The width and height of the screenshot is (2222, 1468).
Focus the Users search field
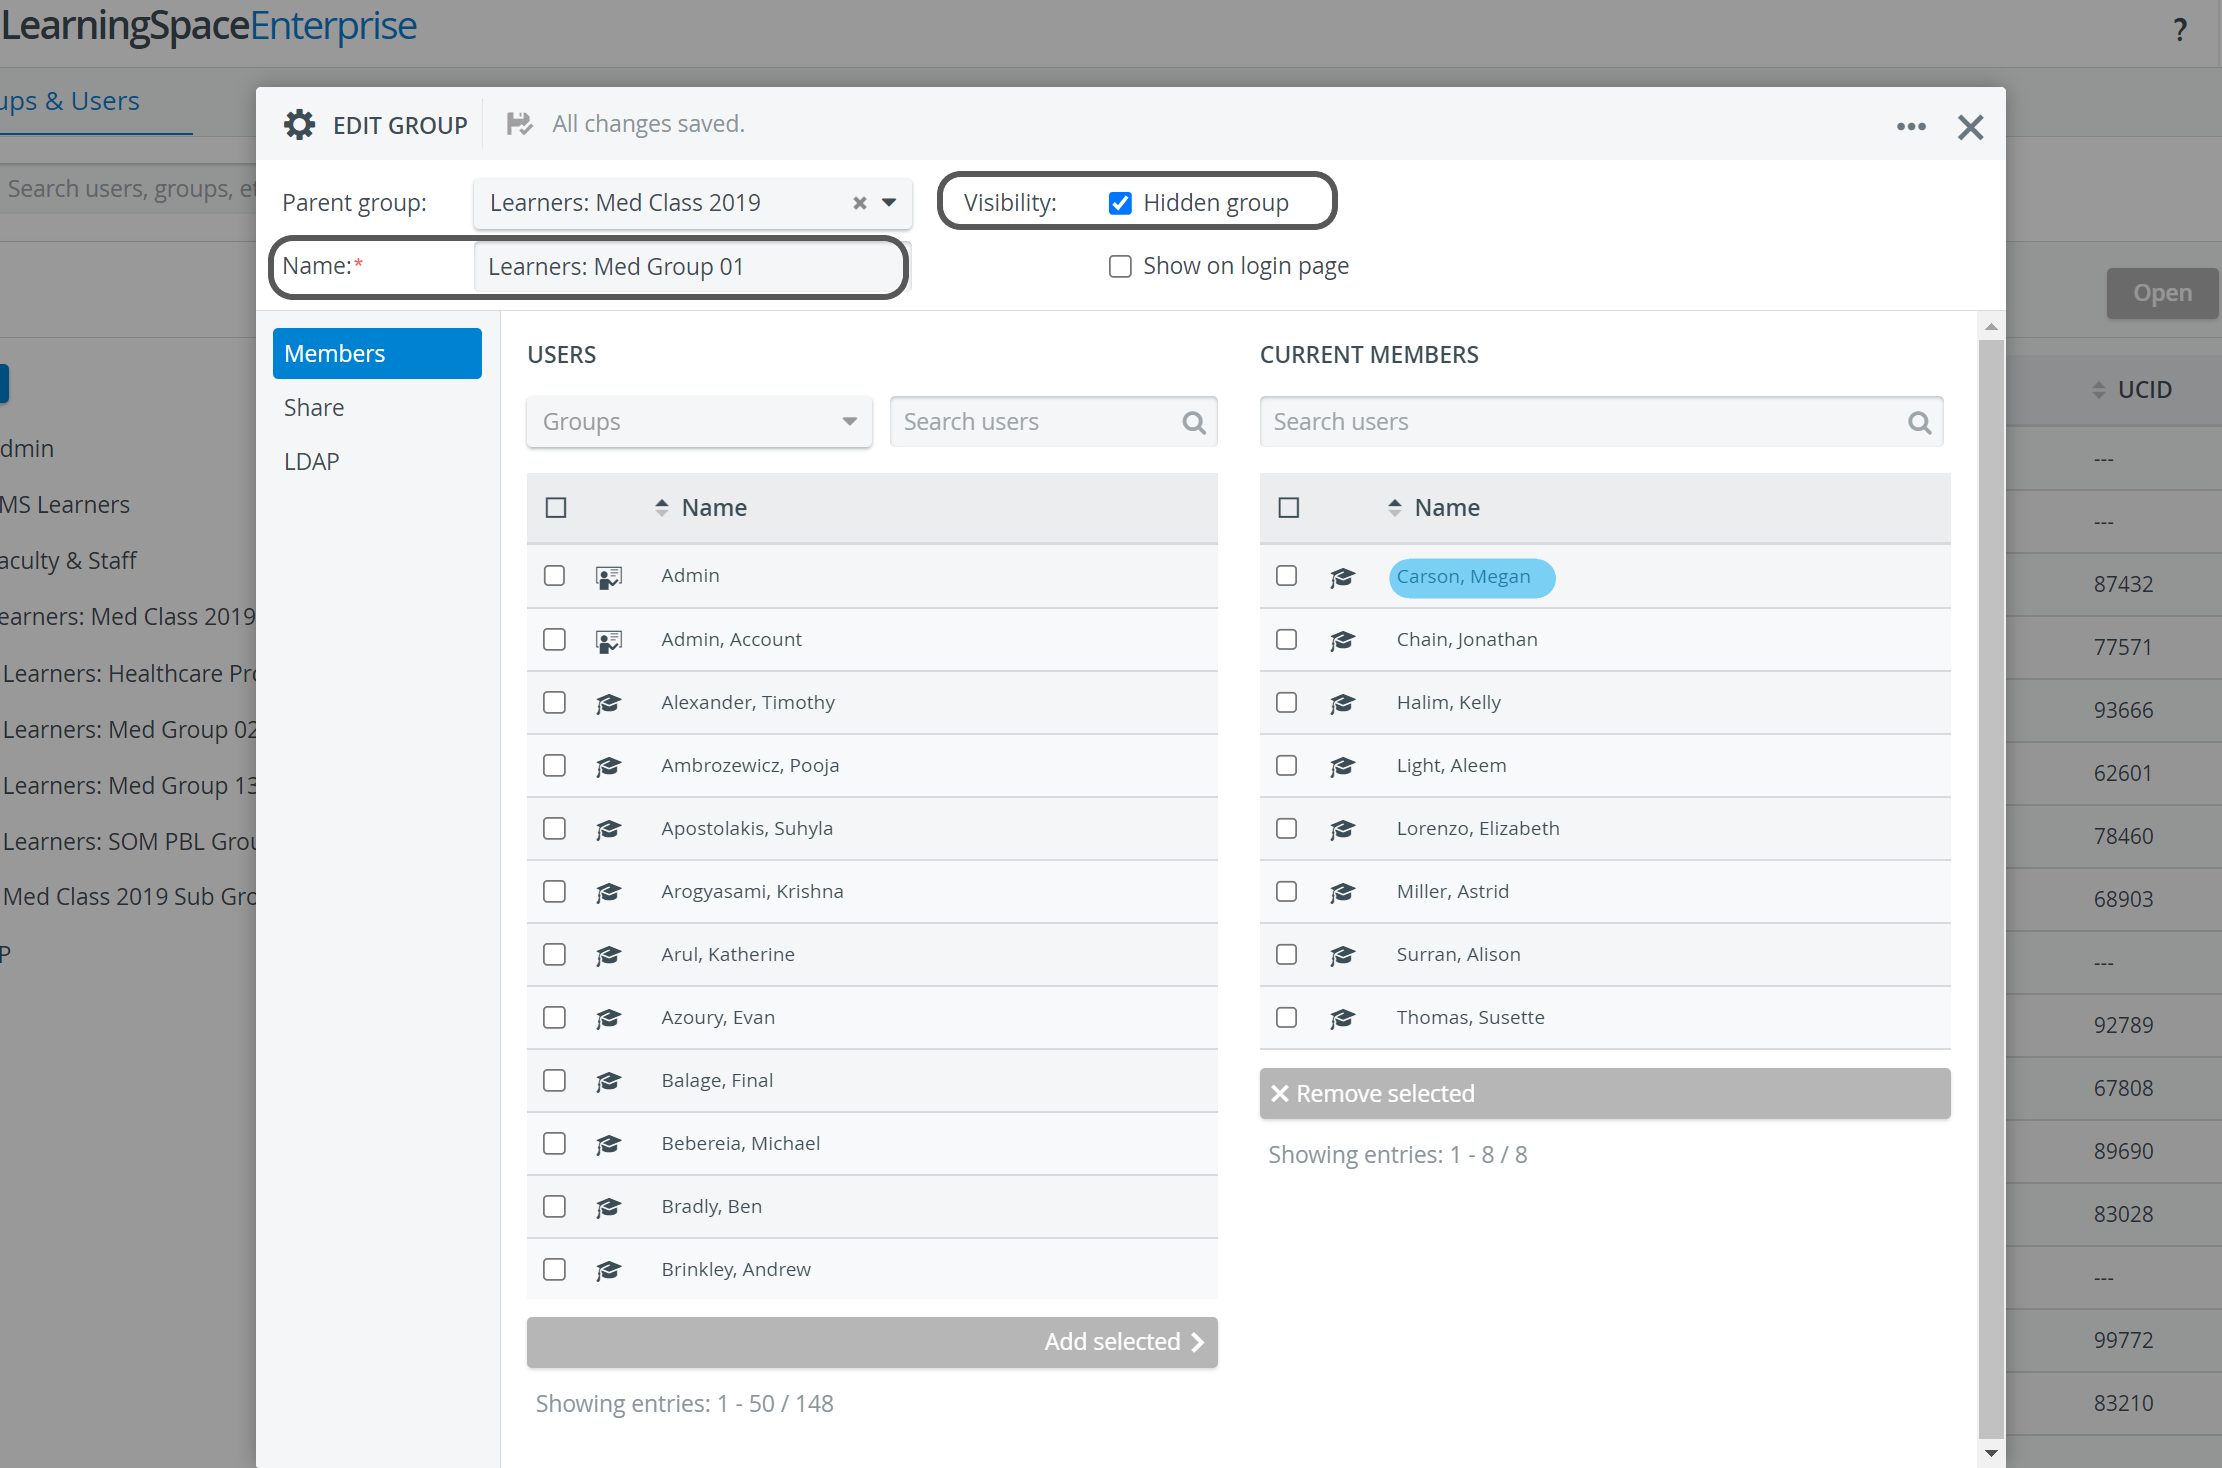pos(1053,422)
